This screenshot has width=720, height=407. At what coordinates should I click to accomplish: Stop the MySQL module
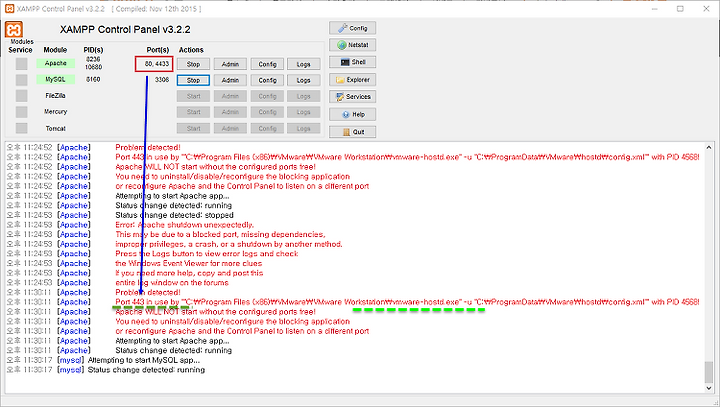[x=193, y=80]
